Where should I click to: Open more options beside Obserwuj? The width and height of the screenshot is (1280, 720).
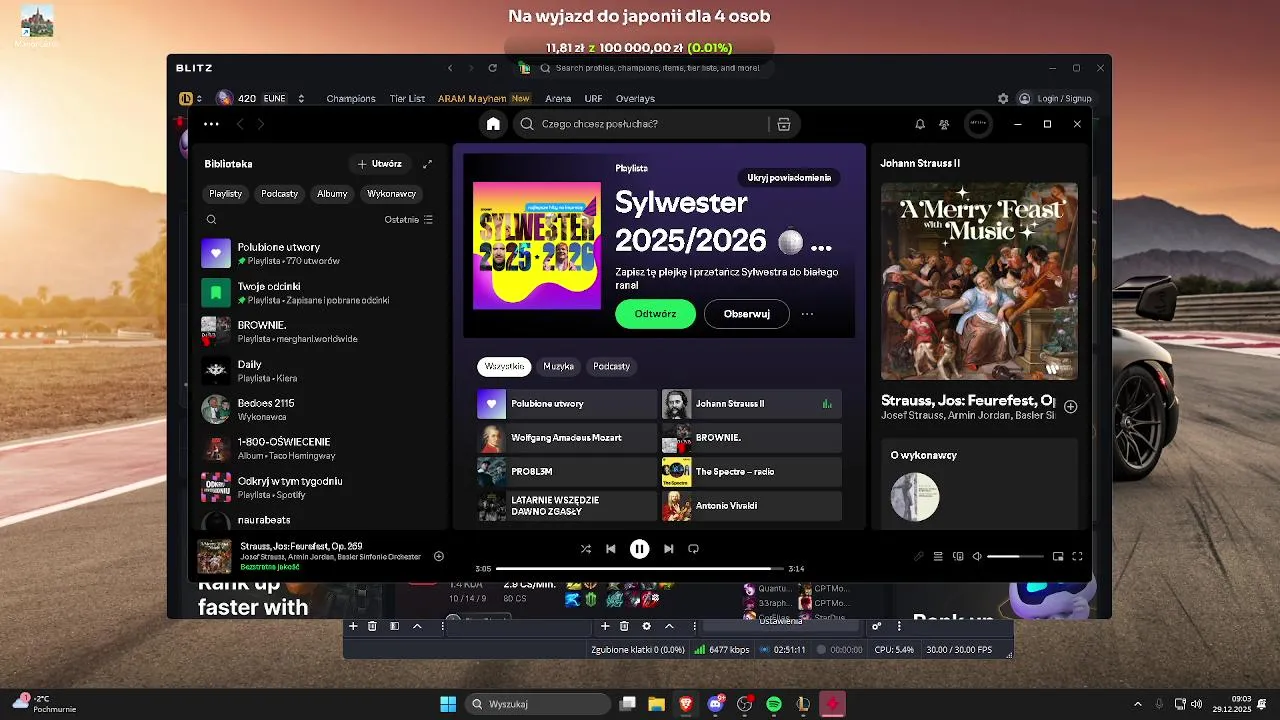point(808,314)
